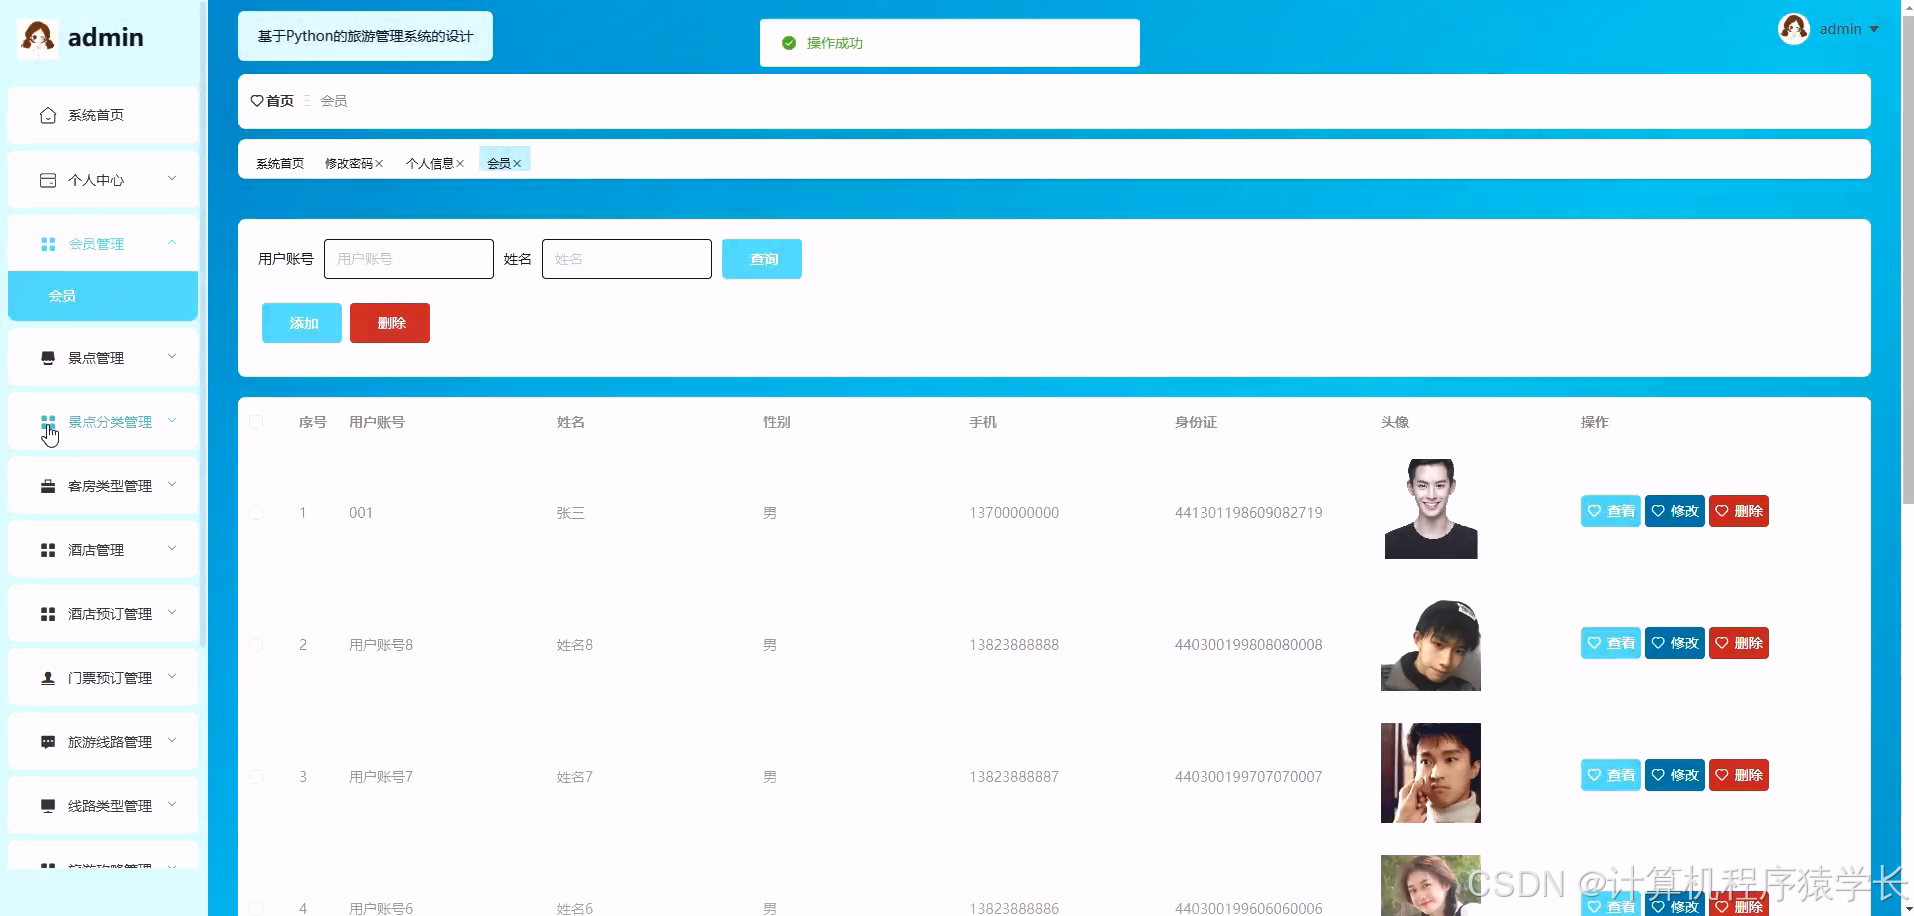This screenshot has height=916, width=1914.
Task: Click heart icon on 删除 button for 姓名8
Action: (1722, 643)
